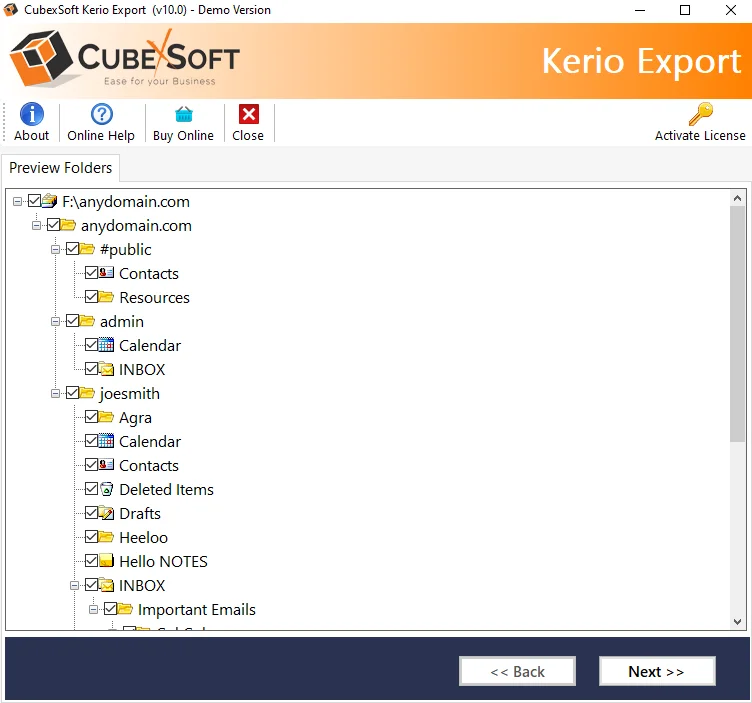This screenshot has height=703, width=752.
Task: Select the Heeloo tree row text
Action: [x=143, y=538]
